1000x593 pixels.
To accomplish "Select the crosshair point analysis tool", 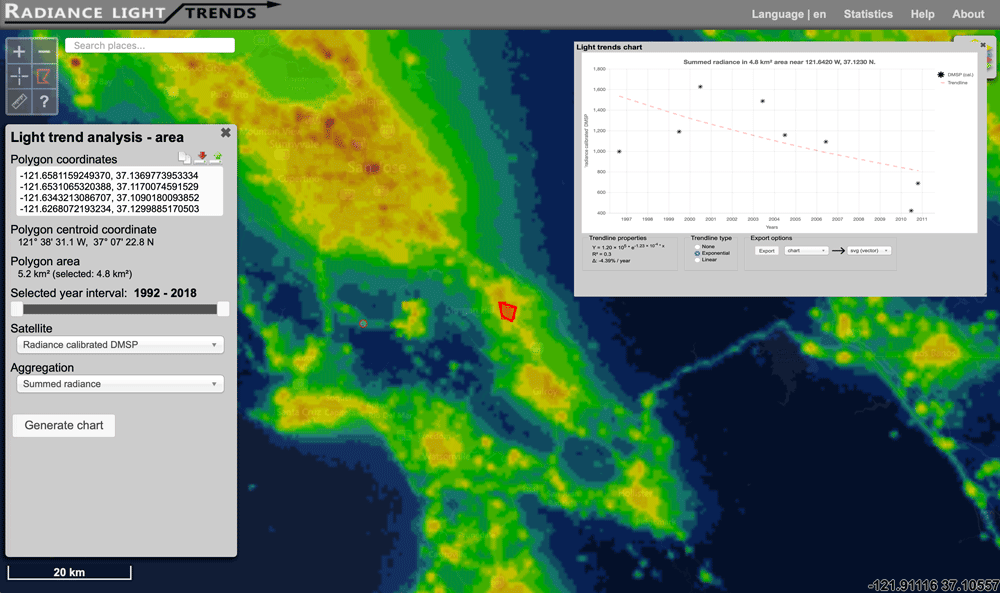I will (x=20, y=76).
